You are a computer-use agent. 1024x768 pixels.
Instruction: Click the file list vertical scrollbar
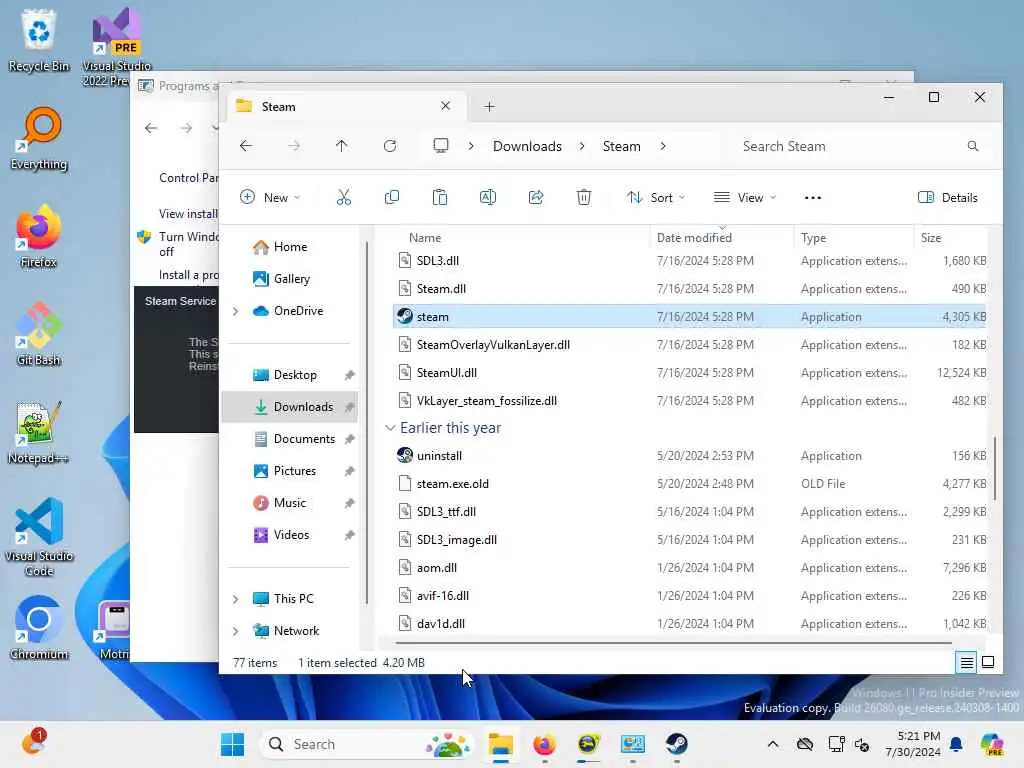coord(995,468)
